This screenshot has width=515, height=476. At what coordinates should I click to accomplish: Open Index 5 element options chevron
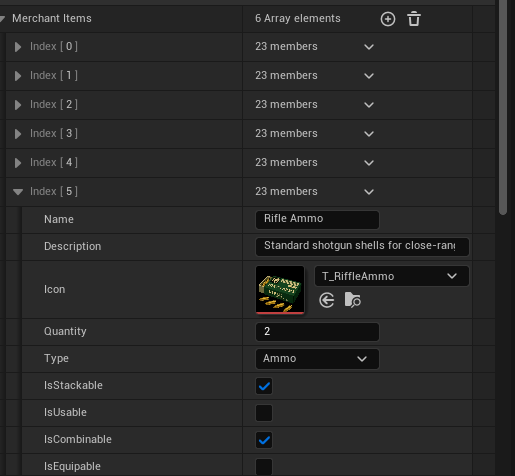click(x=369, y=192)
